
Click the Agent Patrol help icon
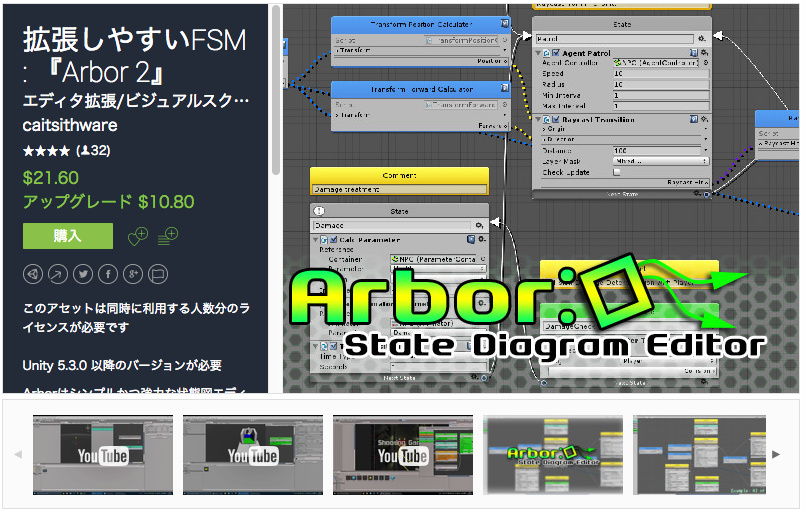(x=694, y=53)
